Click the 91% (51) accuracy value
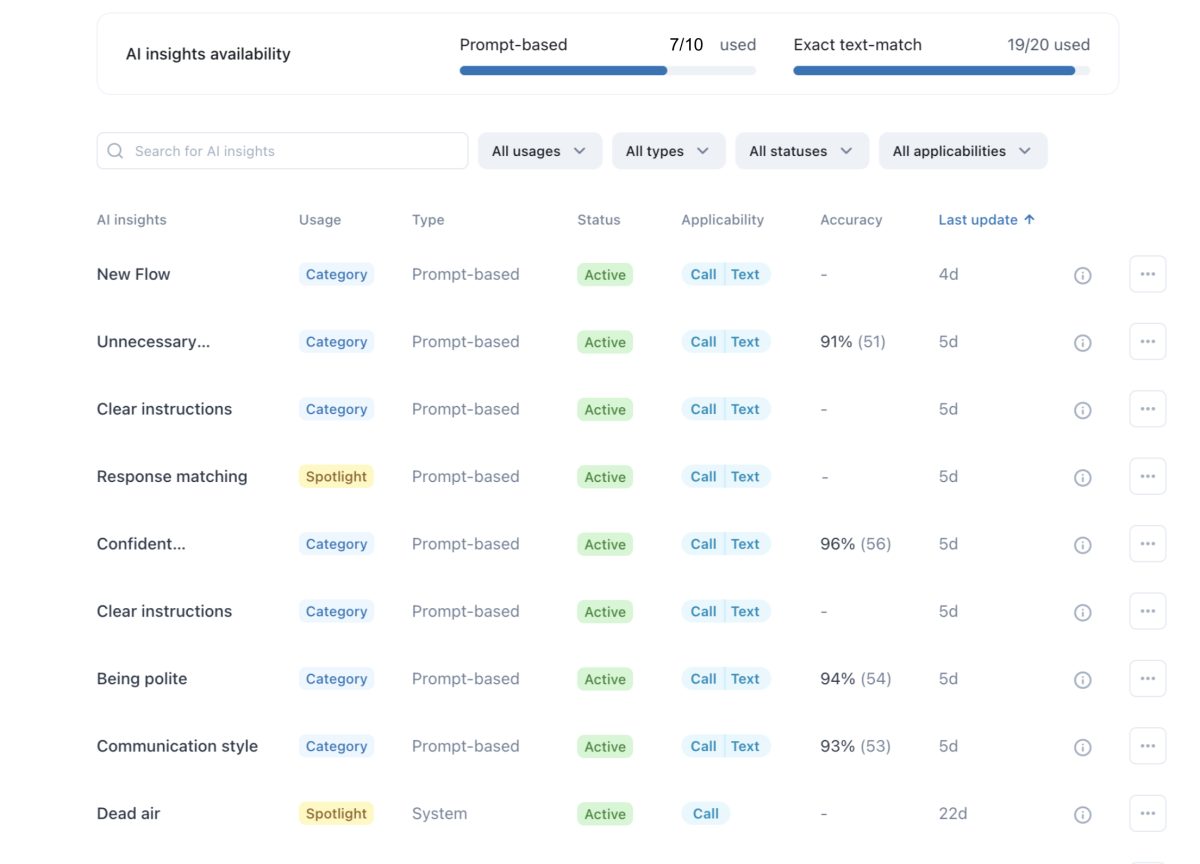The width and height of the screenshot is (1200, 864). tap(853, 342)
